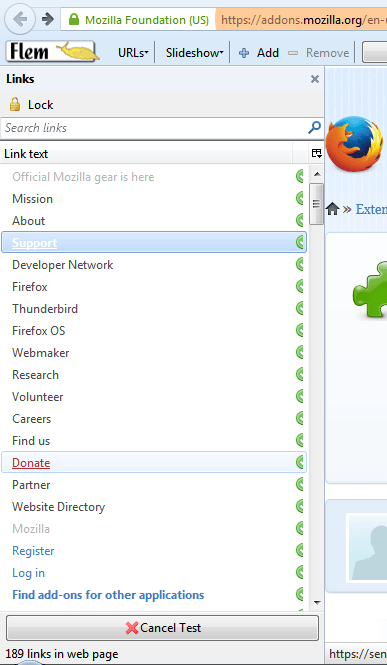Open the column picker icon
The image size is (387, 665).
(316, 154)
